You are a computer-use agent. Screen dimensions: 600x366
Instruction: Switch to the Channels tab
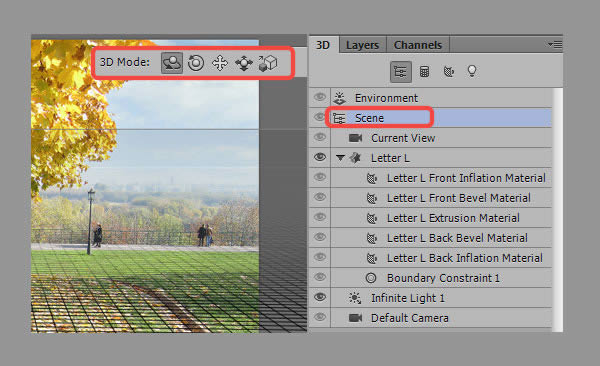(x=418, y=45)
